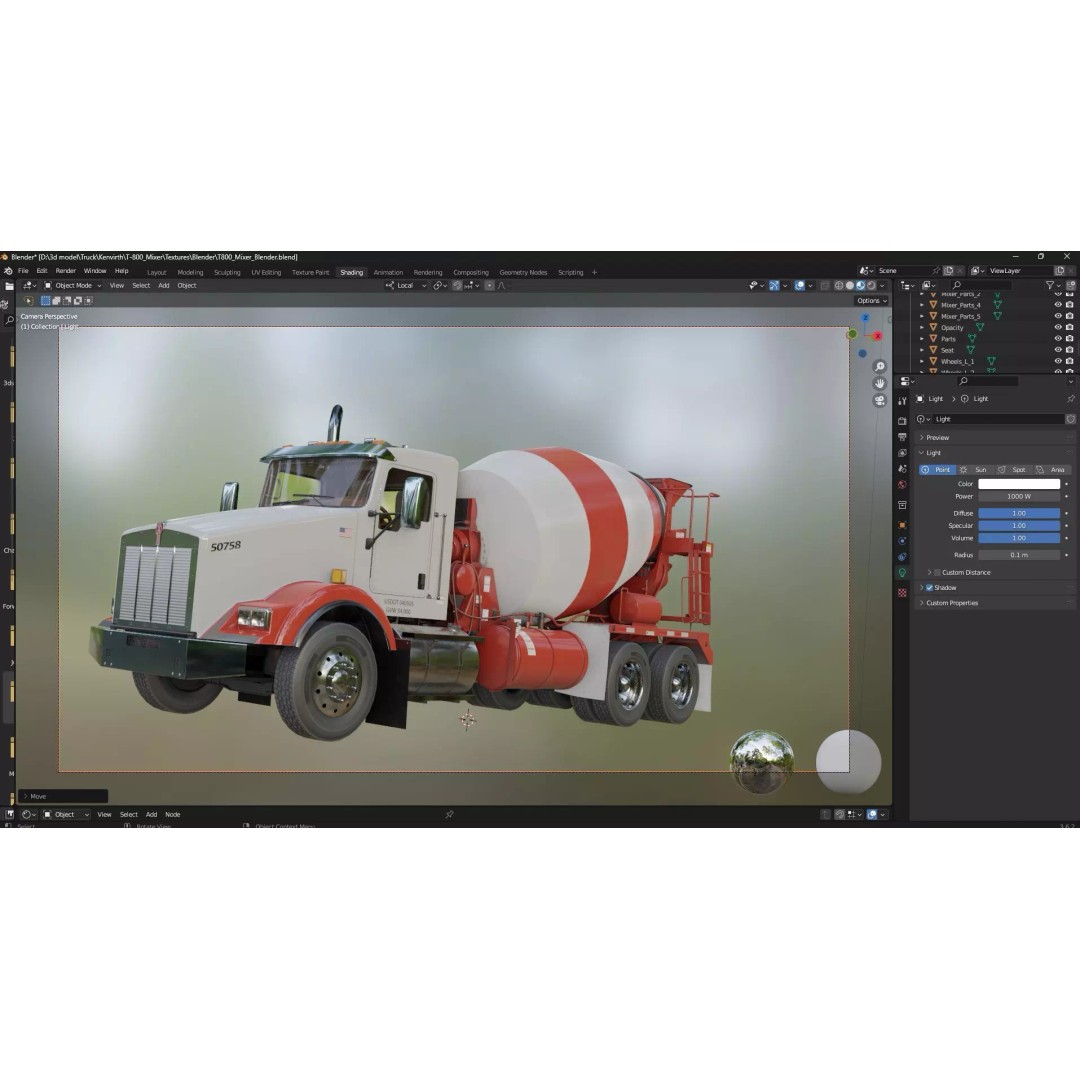
Task: Open the Output properties tab
Action: click(x=902, y=437)
